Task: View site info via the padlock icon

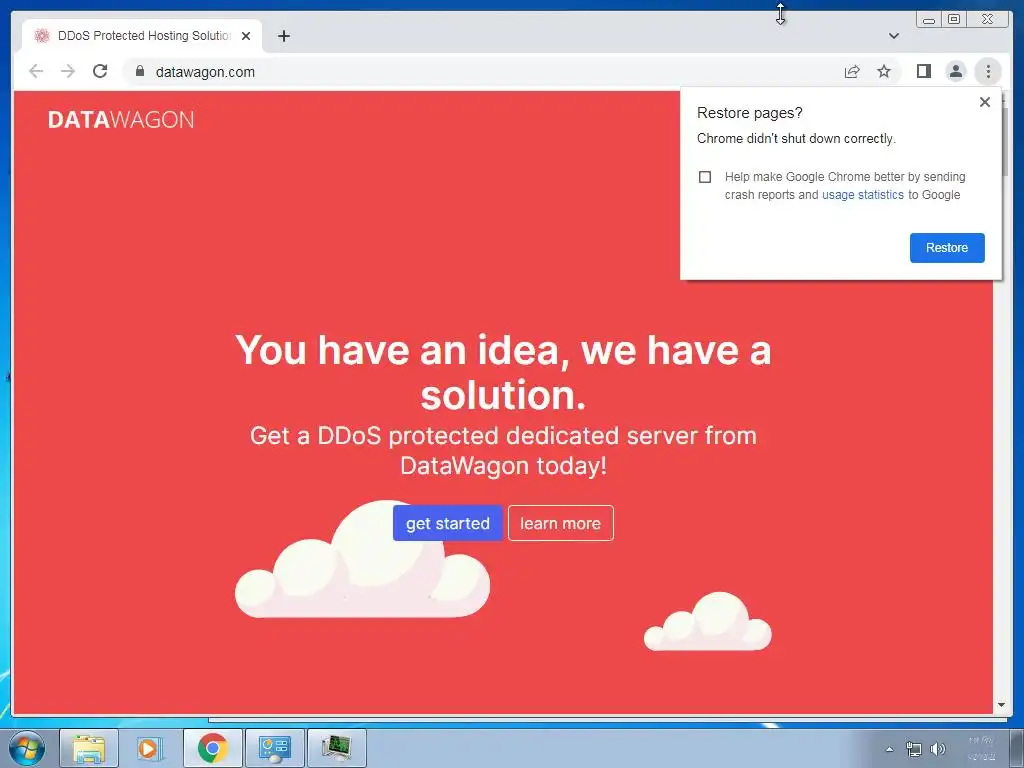Action: (139, 71)
